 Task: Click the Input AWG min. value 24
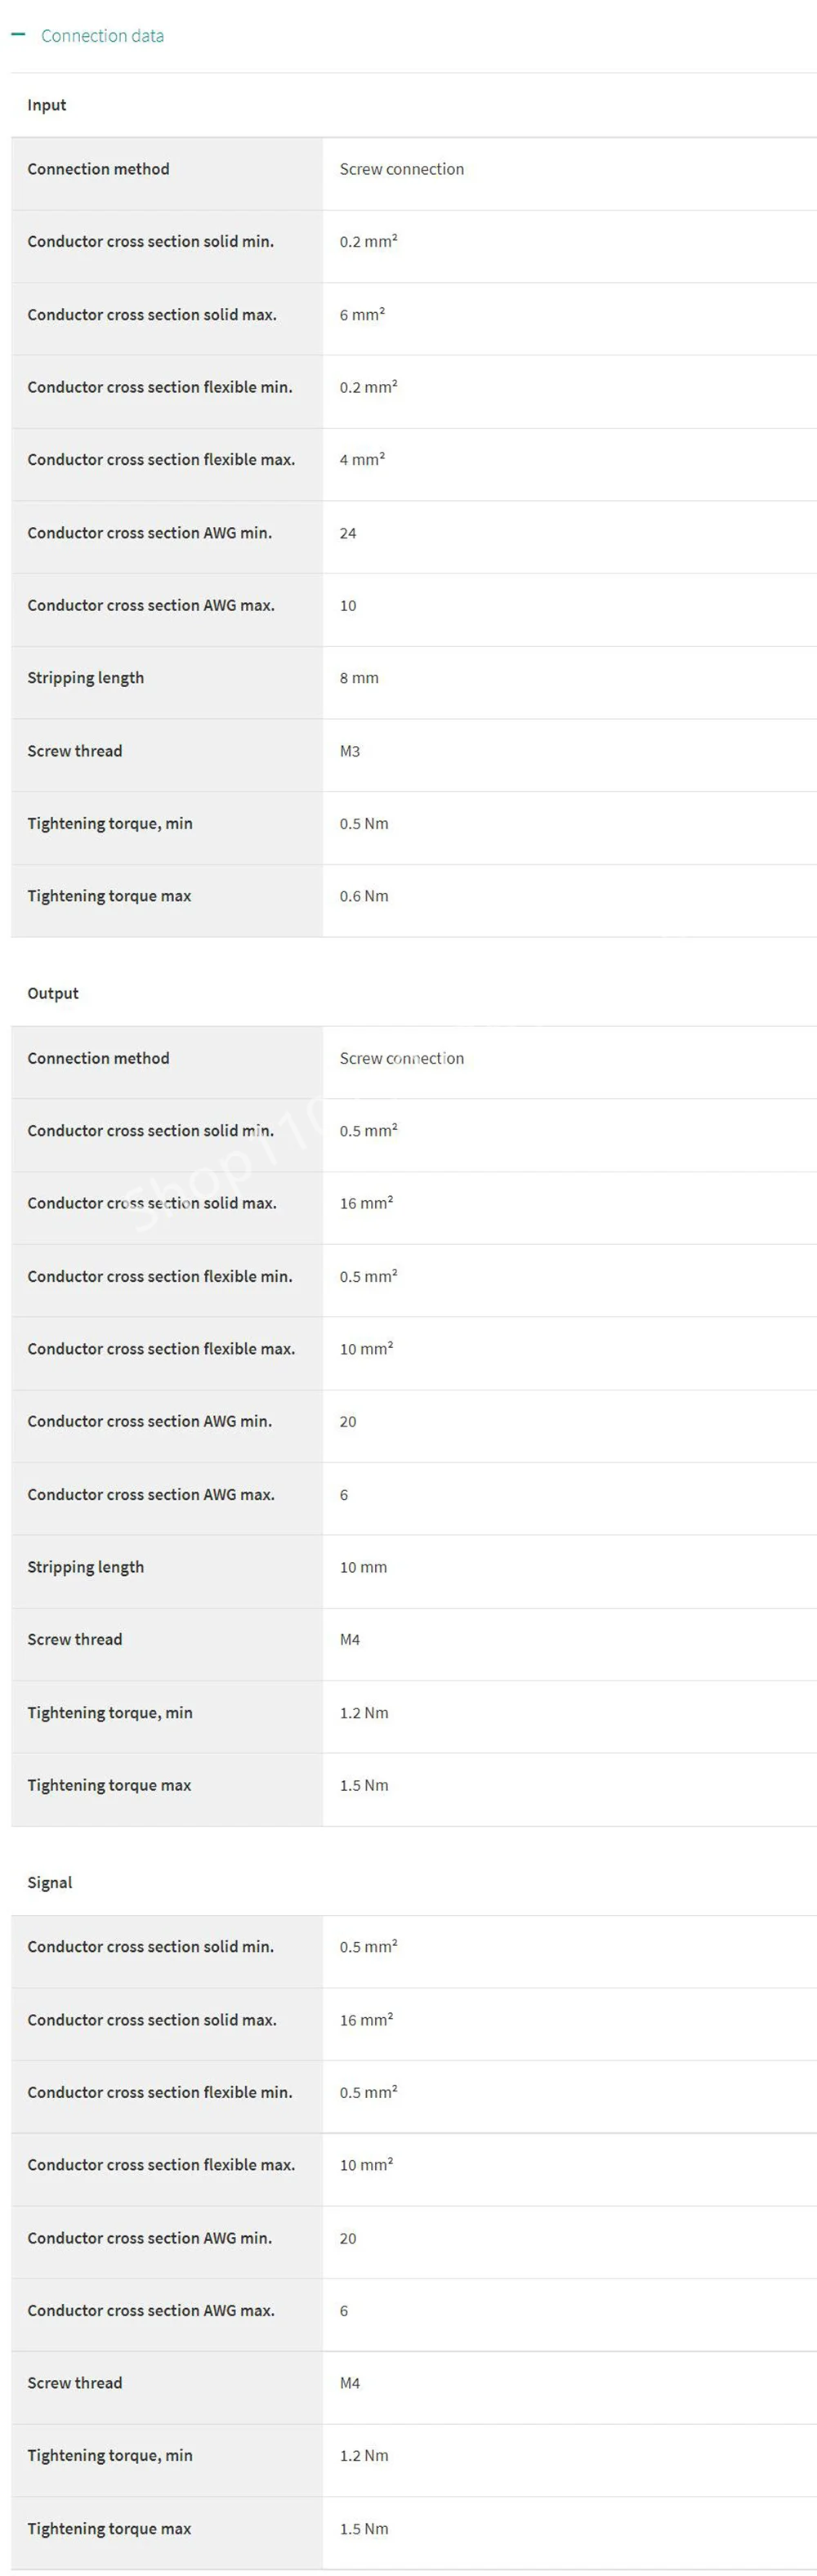coord(348,533)
